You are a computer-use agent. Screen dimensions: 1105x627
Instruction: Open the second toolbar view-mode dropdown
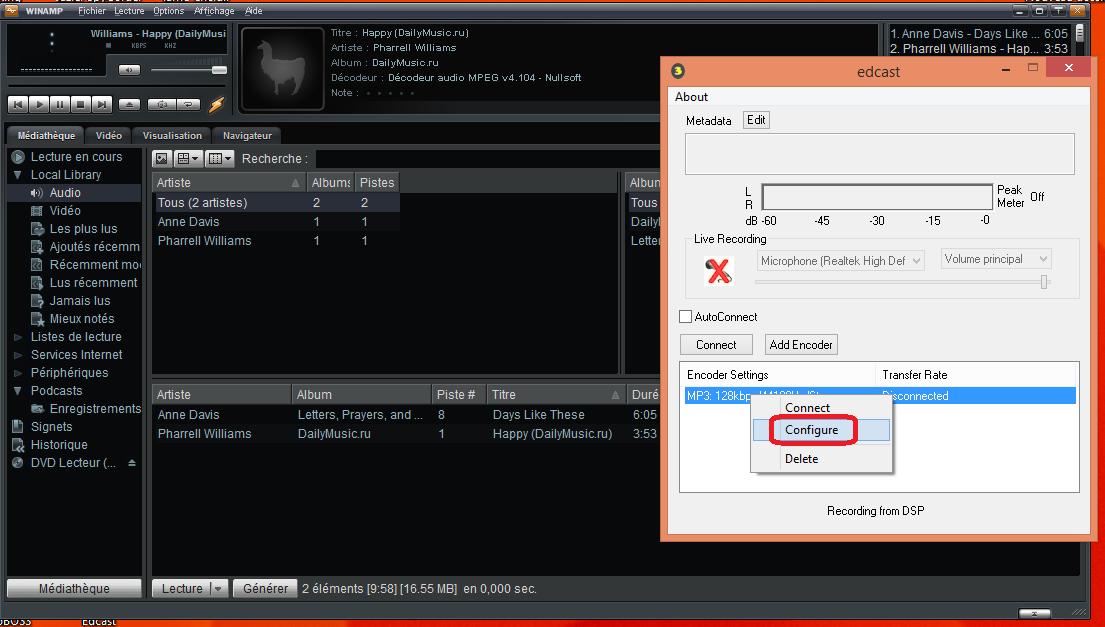coord(188,159)
